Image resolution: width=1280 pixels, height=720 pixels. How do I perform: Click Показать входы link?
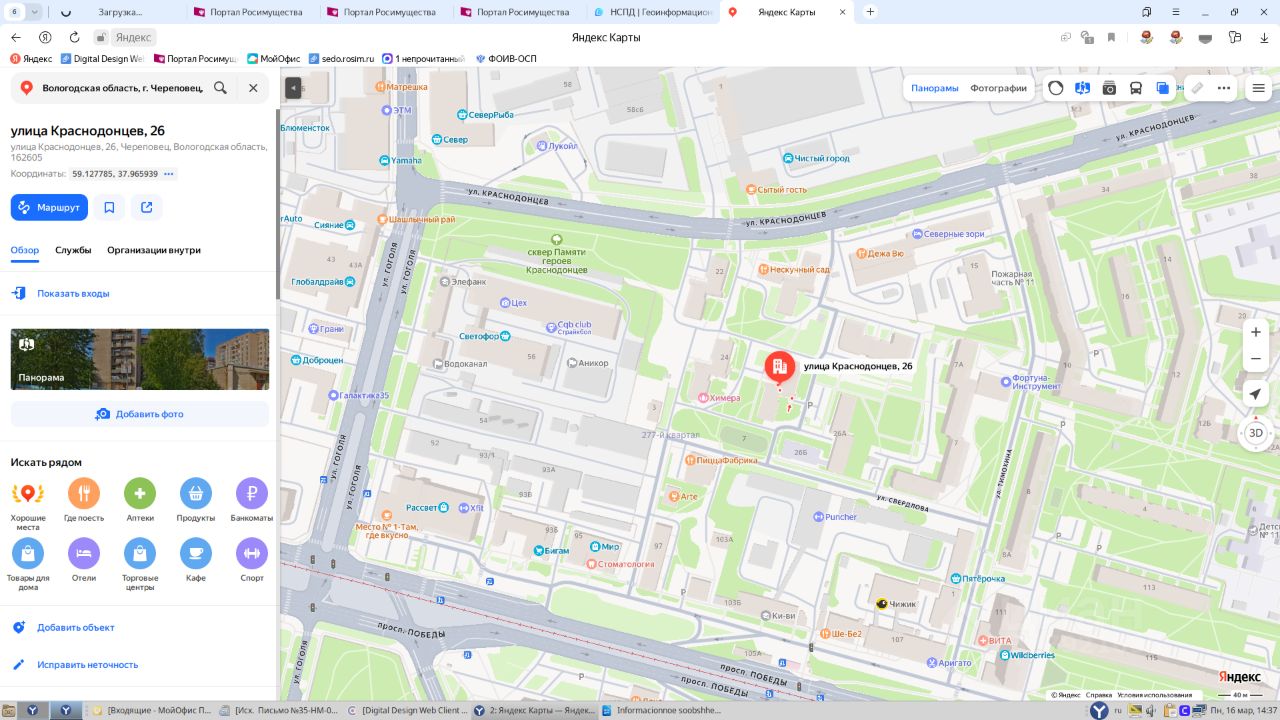(73, 294)
